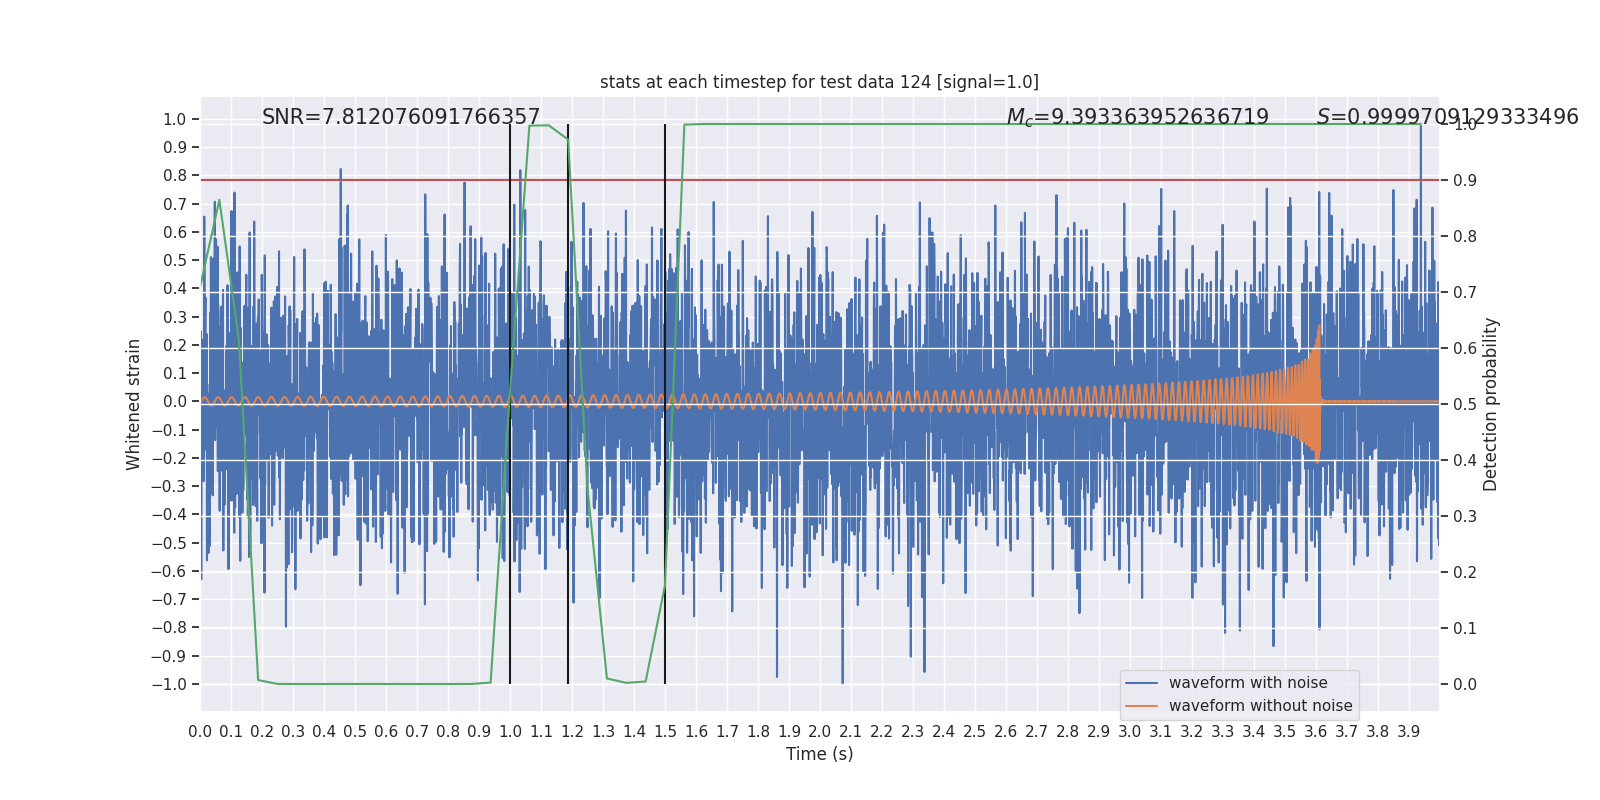Click the 0.3 tick label on the time axis
This screenshot has width=1600, height=800.
293,732
